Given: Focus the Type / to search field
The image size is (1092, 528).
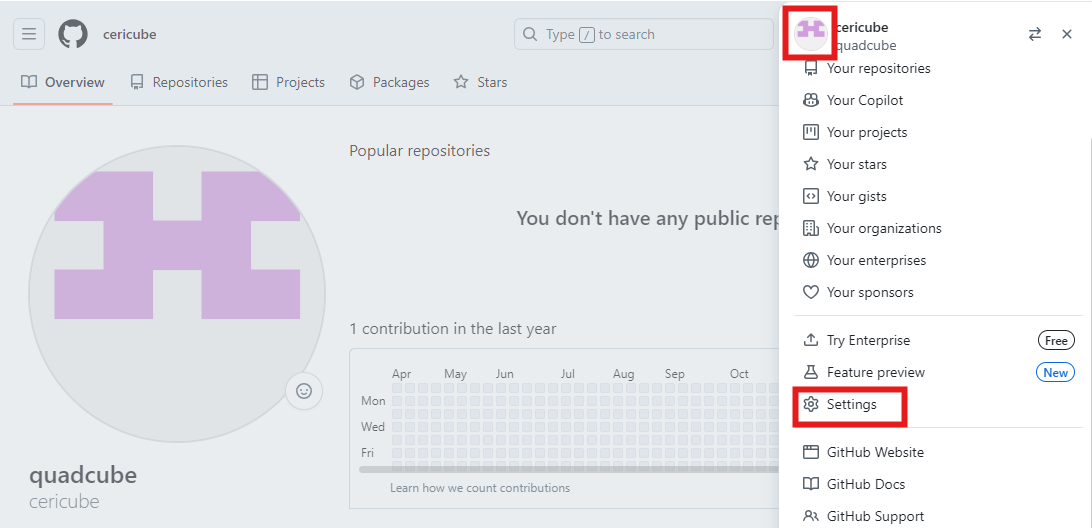Looking at the screenshot, I should coord(644,34).
